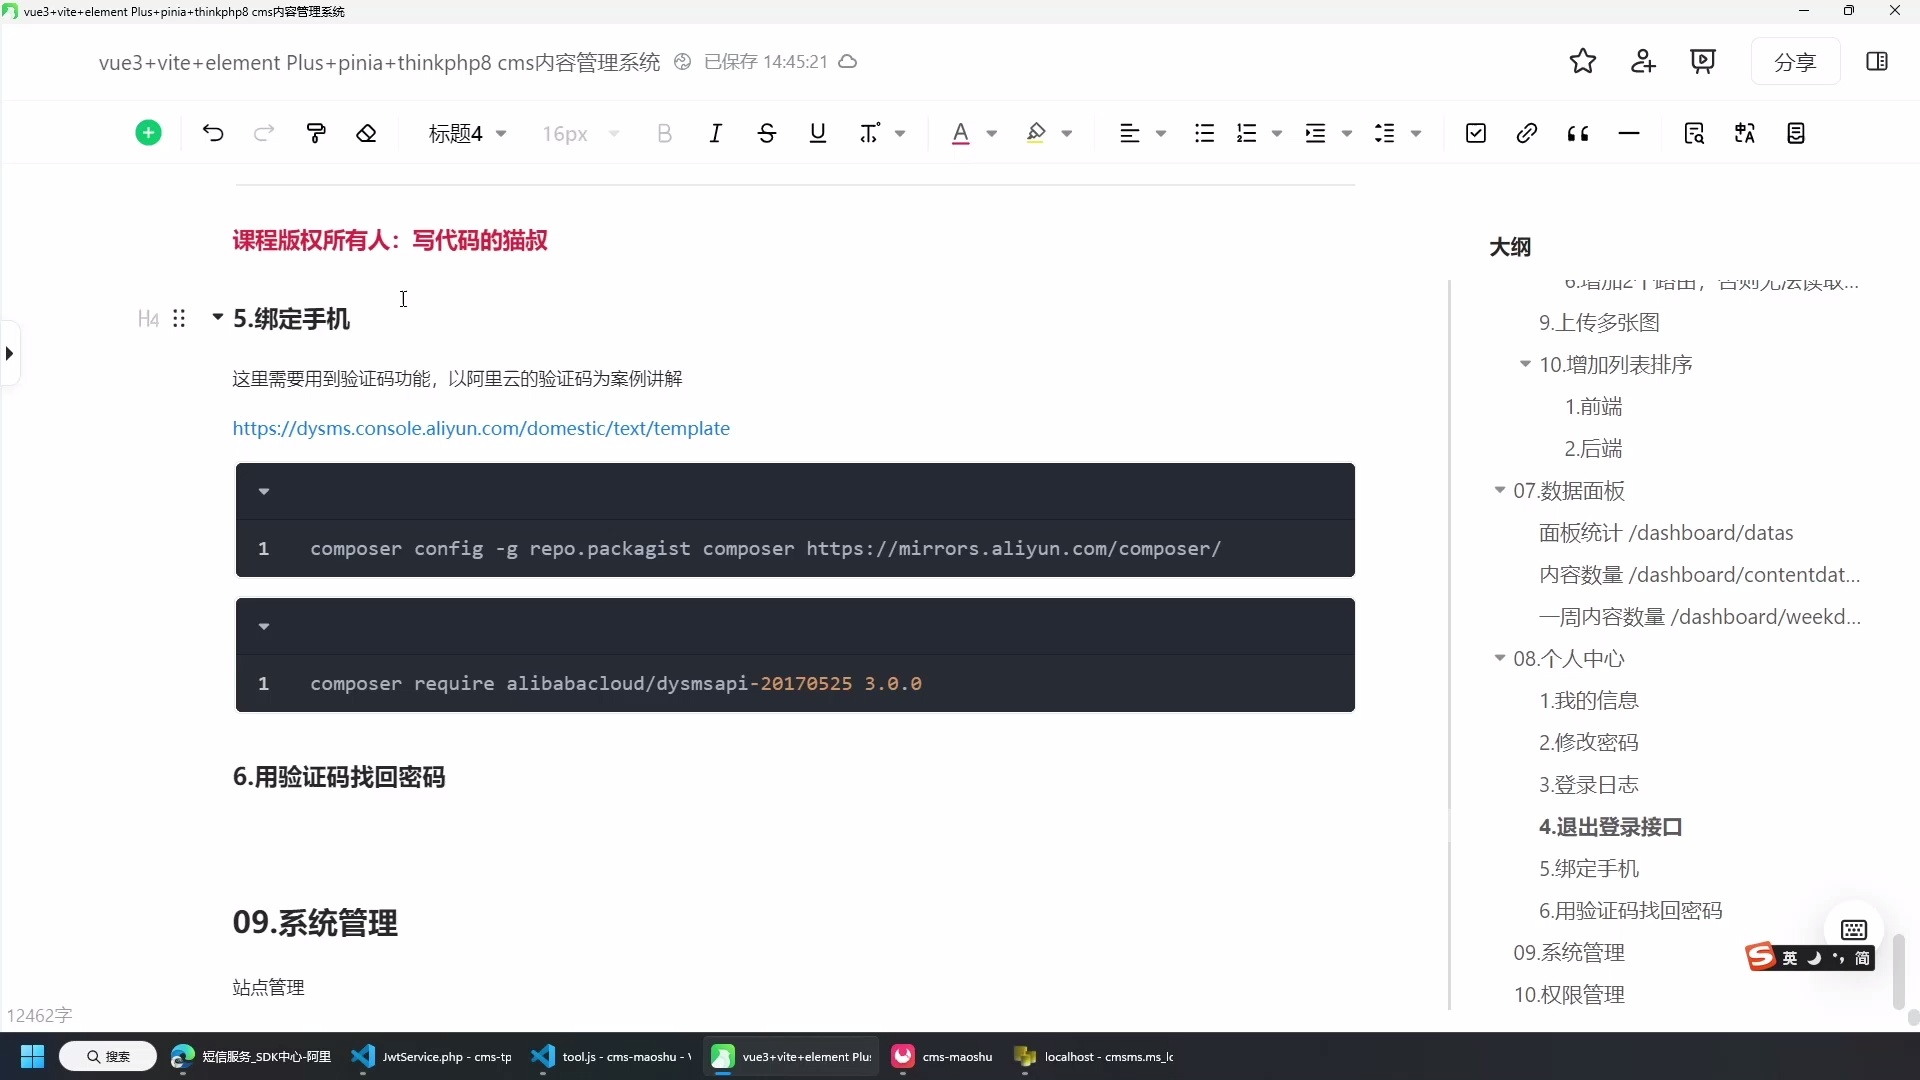The height and width of the screenshot is (1080, 1920).
Task: Undo the last edit
Action: click(211, 133)
